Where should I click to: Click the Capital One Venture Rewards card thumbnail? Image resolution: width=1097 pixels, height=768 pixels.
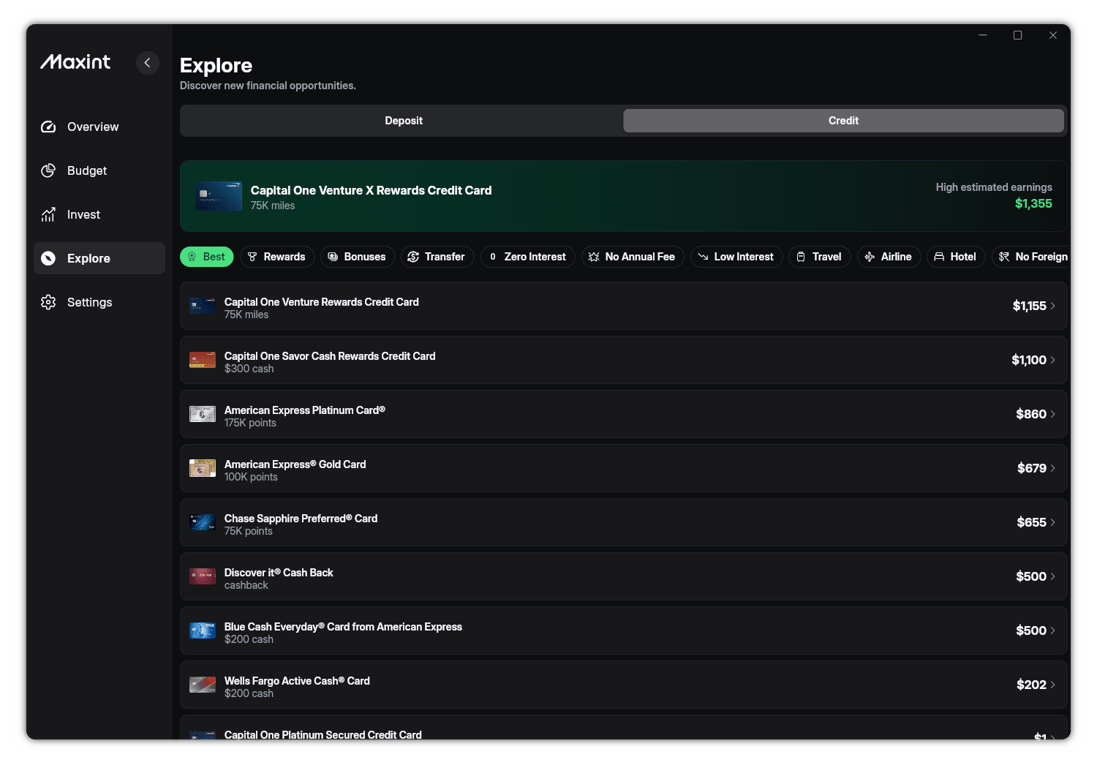(x=202, y=306)
